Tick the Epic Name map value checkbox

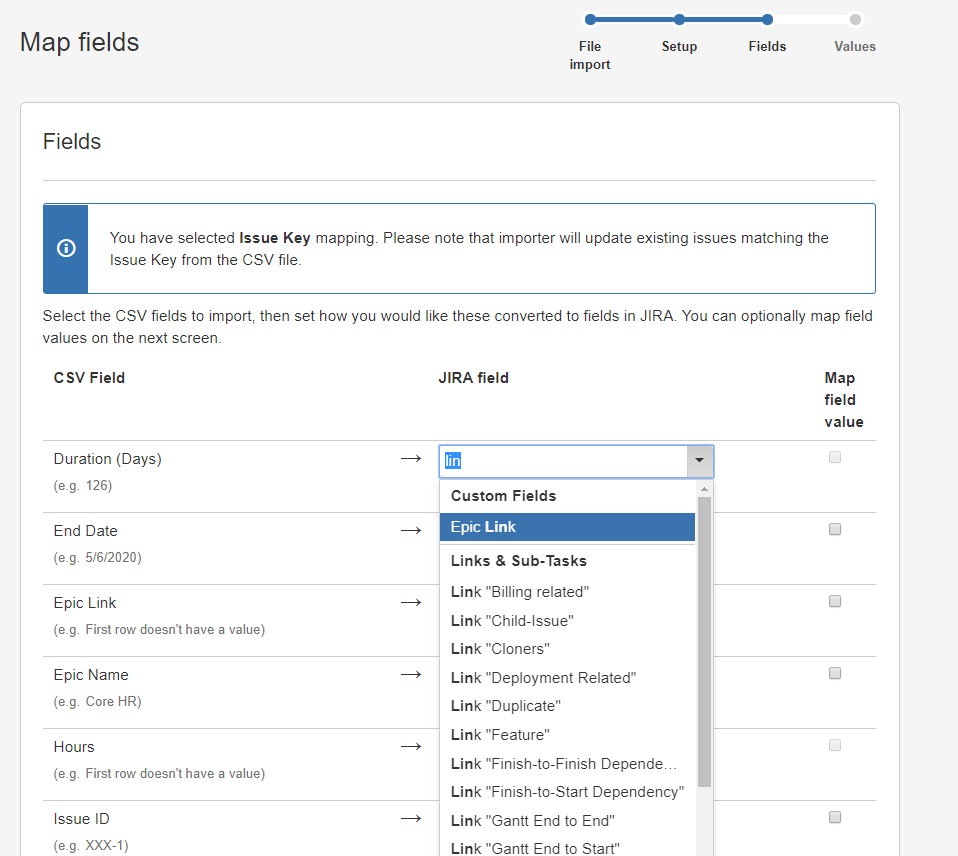coord(835,673)
